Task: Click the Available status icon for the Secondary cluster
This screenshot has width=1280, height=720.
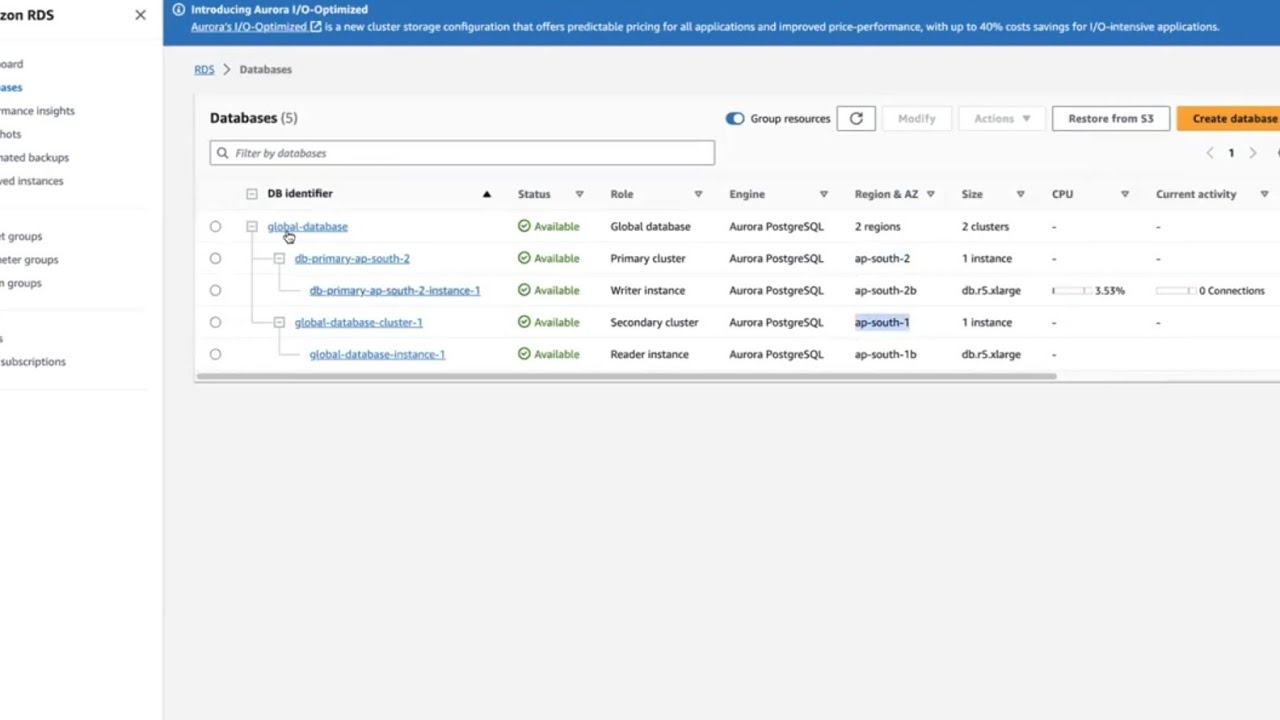Action: pos(524,322)
